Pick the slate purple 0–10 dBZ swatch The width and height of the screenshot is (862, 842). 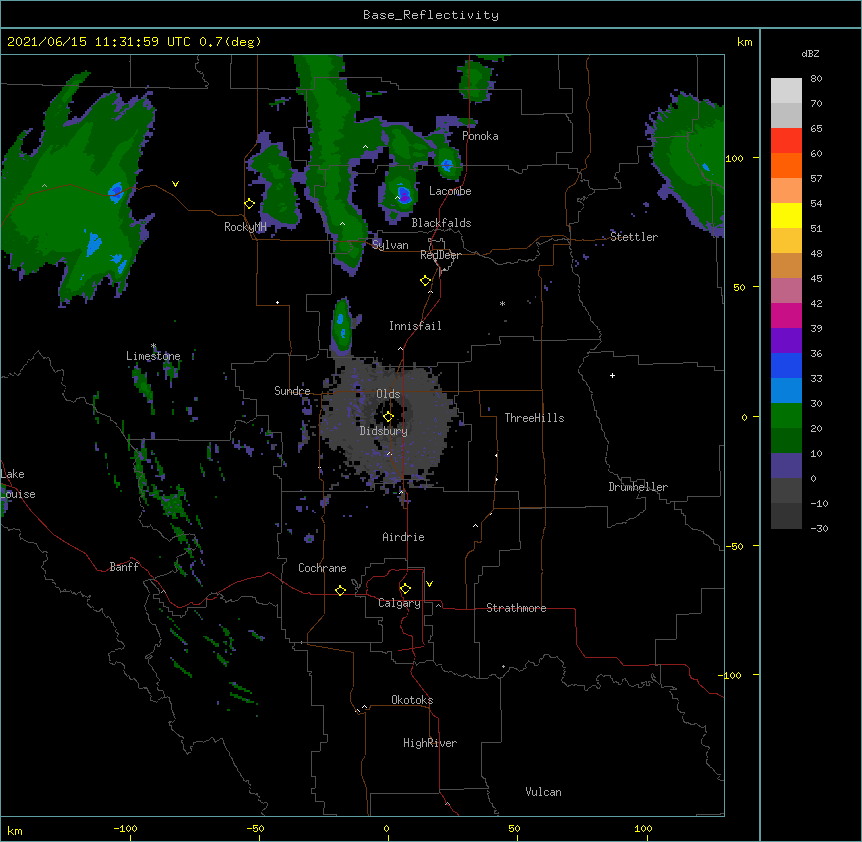[x=786, y=466]
